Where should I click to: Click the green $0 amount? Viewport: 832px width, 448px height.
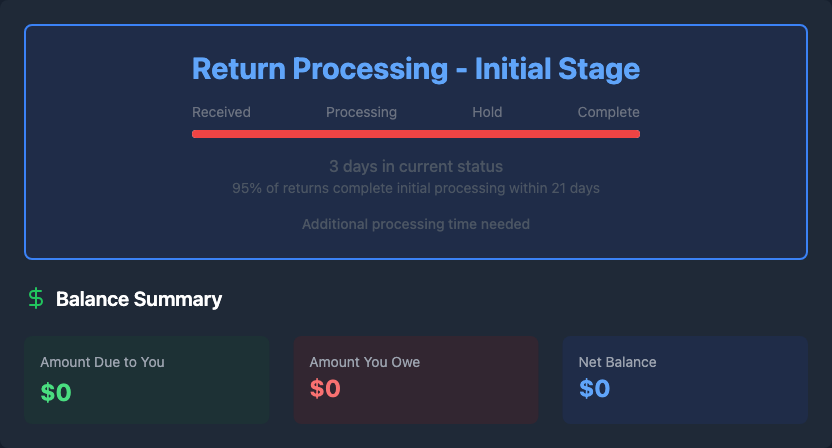[x=56, y=392]
